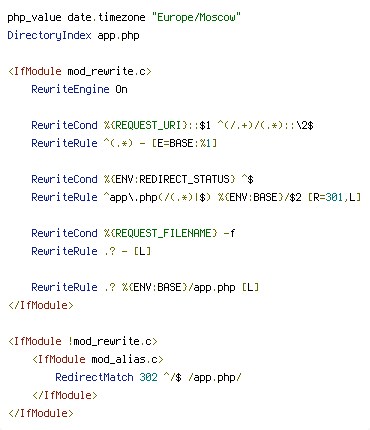Image resolution: width=370 pixels, height=430 pixels.
Task: Click the 301 redirect code in [R=301,L]
Action: 334,197
